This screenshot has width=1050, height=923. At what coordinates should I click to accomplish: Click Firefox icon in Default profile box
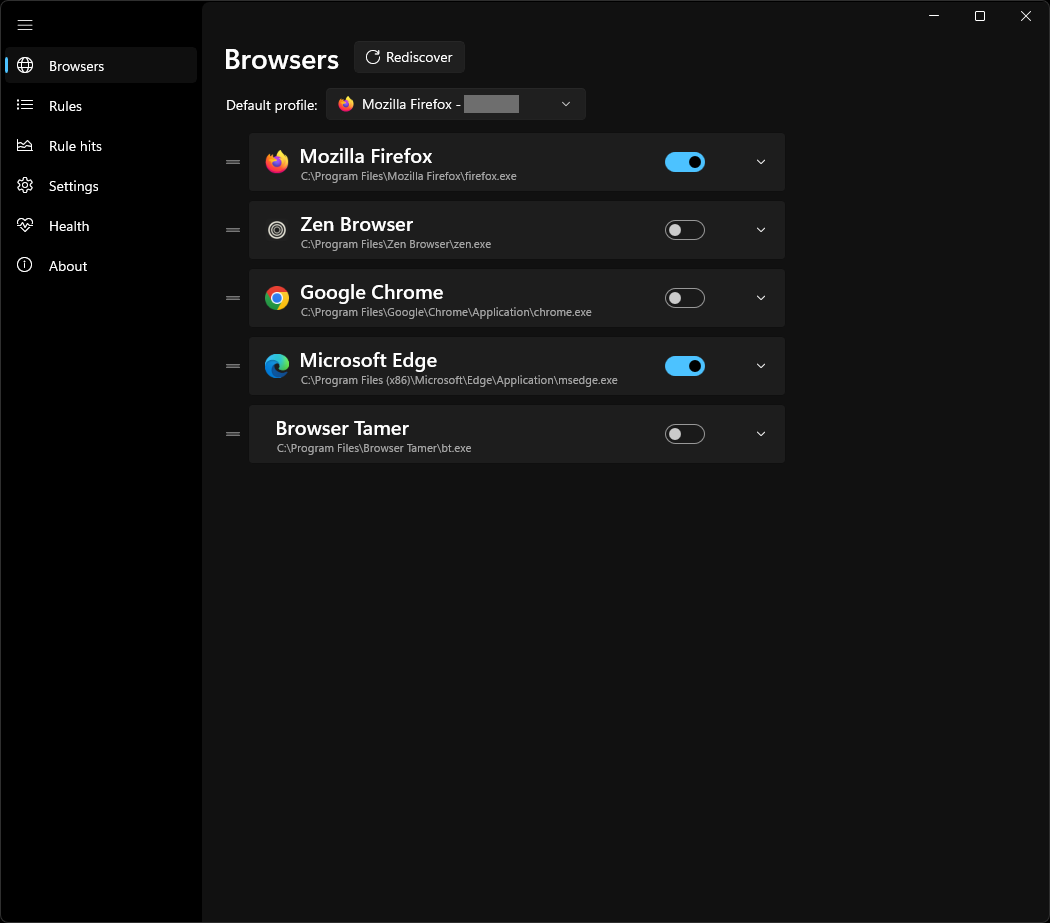click(346, 104)
